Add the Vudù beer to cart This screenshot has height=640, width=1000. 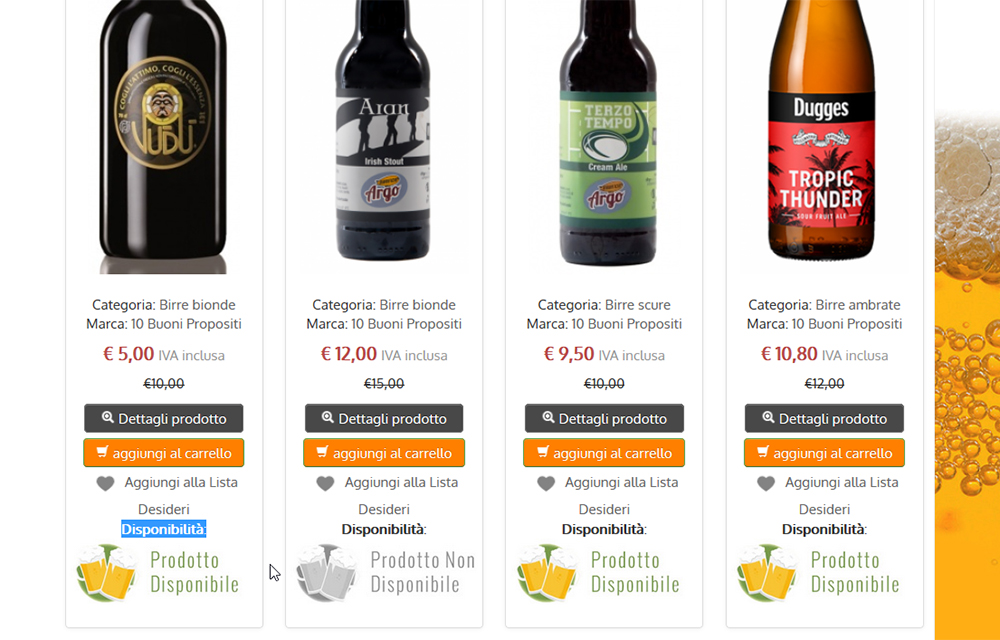point(164,453)
